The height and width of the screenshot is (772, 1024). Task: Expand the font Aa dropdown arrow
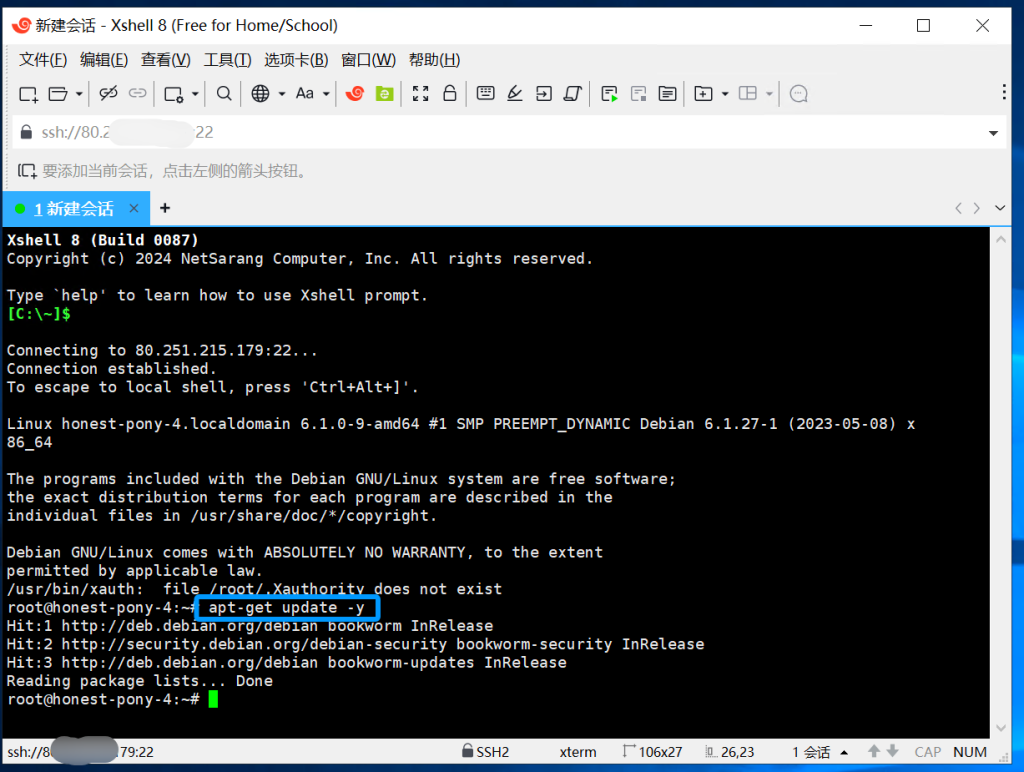click(326, 94)
